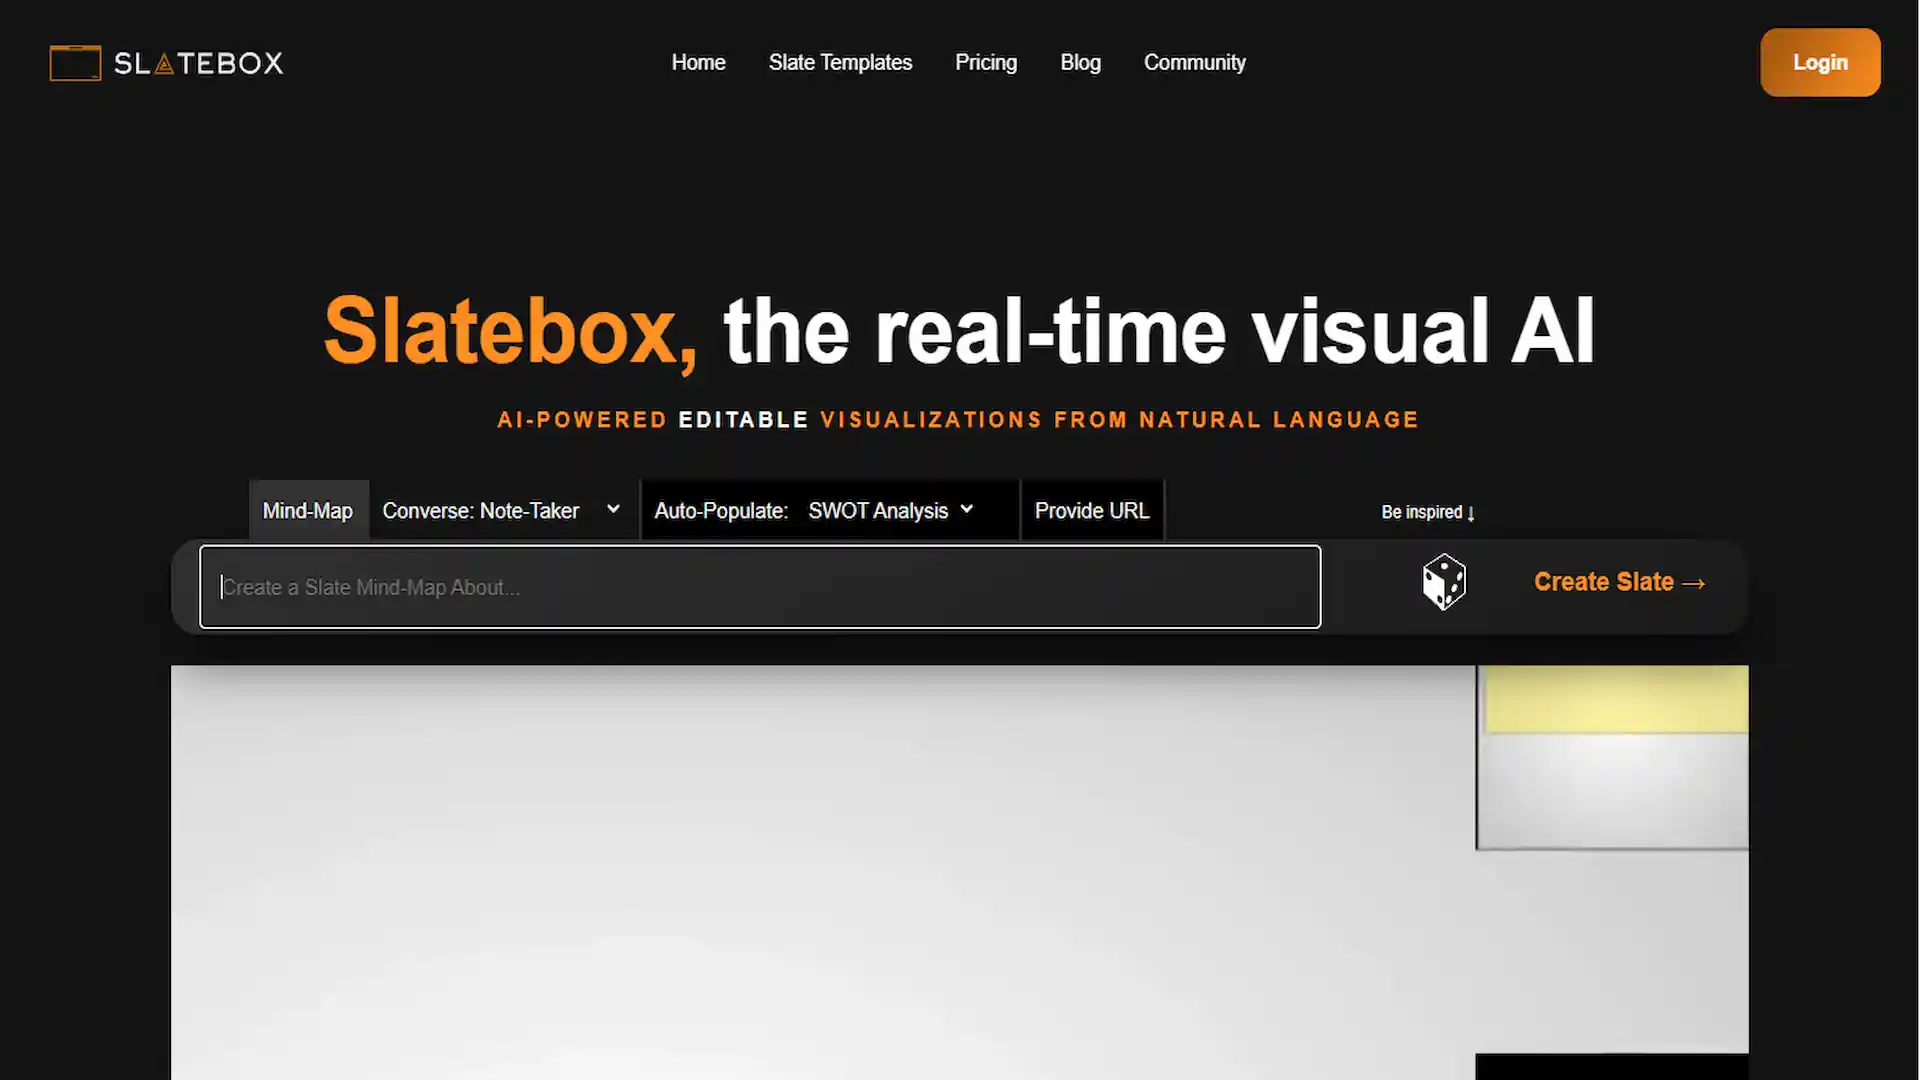Open the Home page
This screenshot has width=1920, height=1080.
(x=698, y=62)
